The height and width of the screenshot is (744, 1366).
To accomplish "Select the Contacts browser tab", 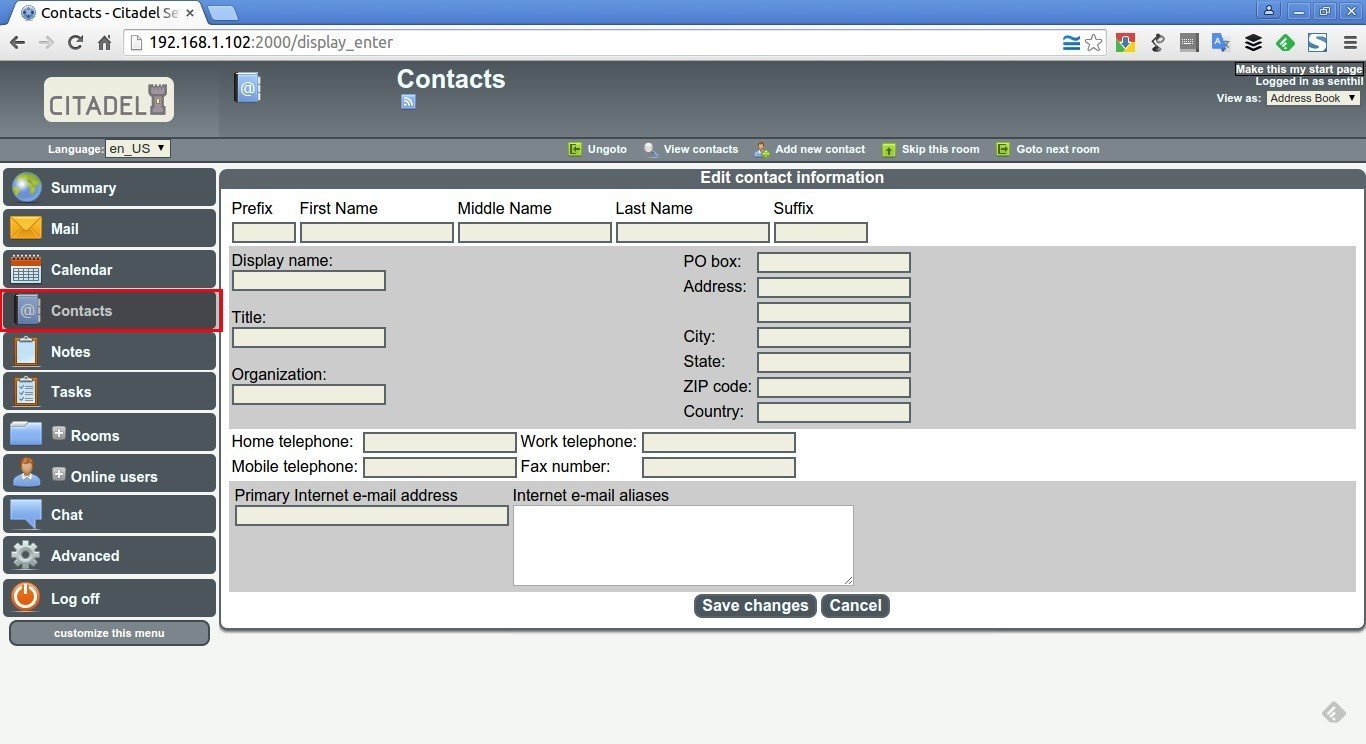I will [105, 13].
